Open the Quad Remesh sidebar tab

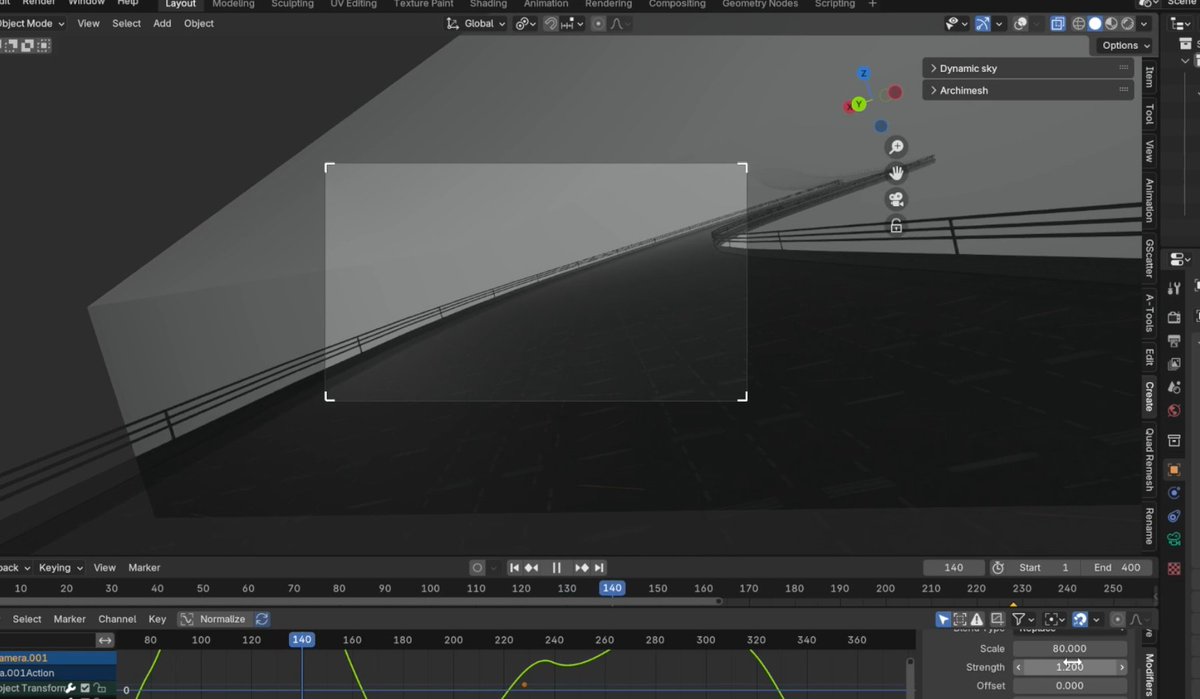coord(1149,460)
